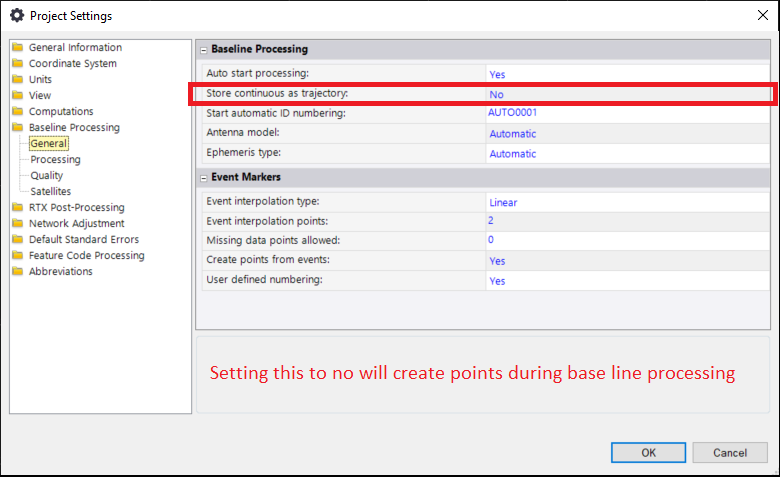Click the Units folder icon

point(17,80)
